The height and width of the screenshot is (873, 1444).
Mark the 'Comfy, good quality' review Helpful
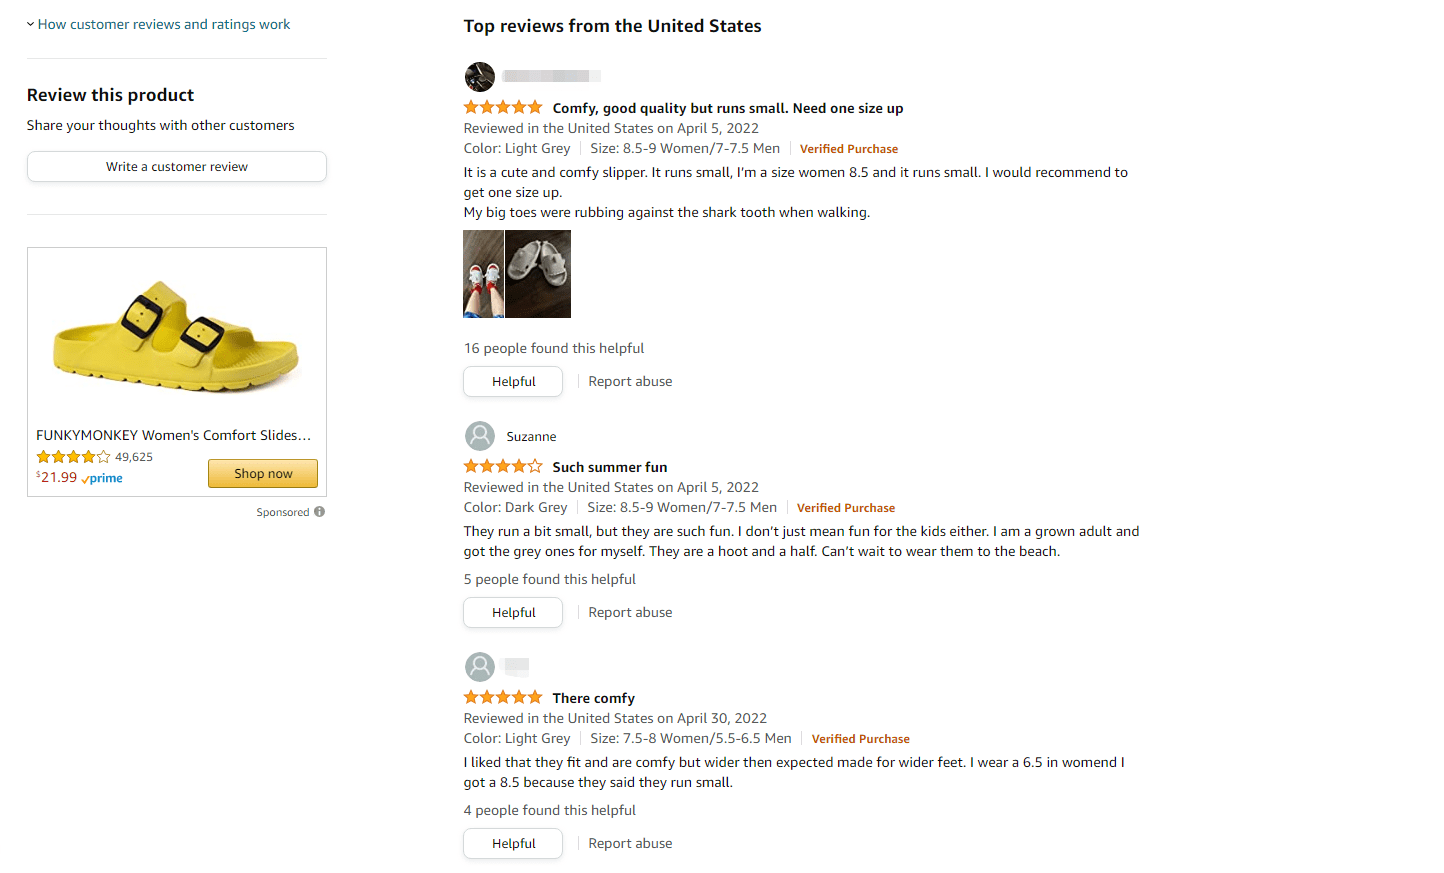[513, 382]
